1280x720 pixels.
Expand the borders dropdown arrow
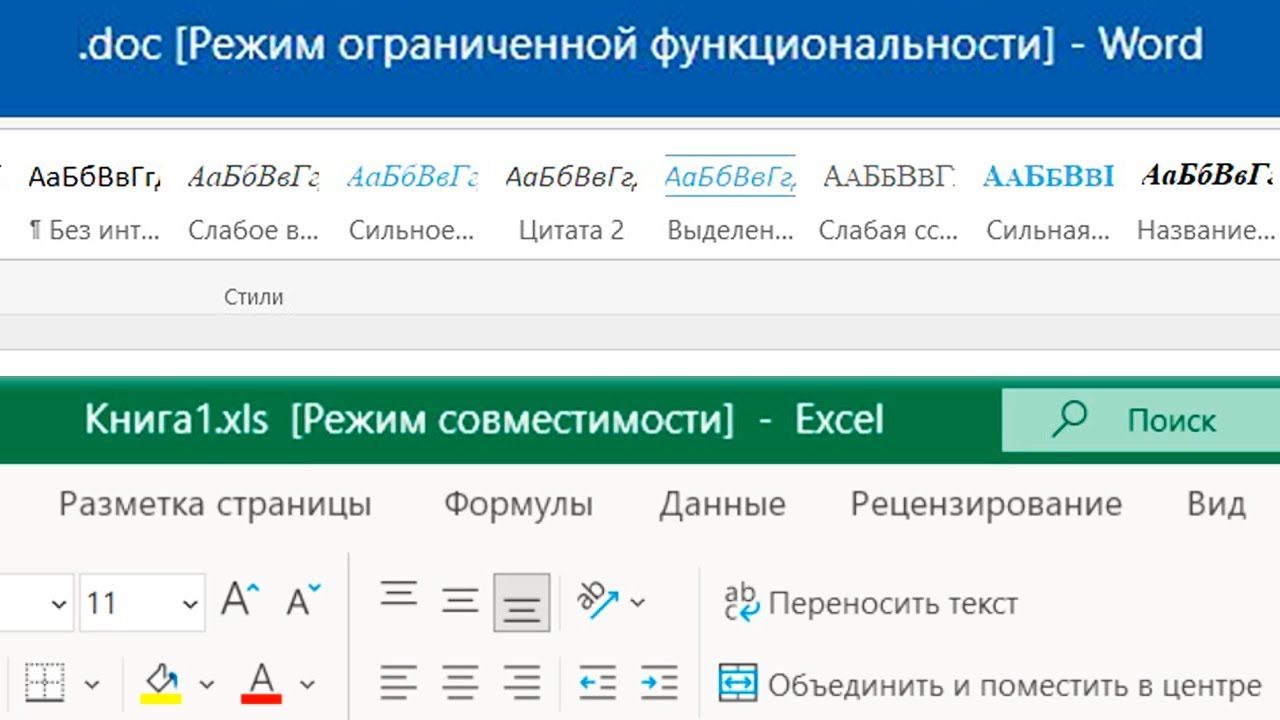click(92, 685)
